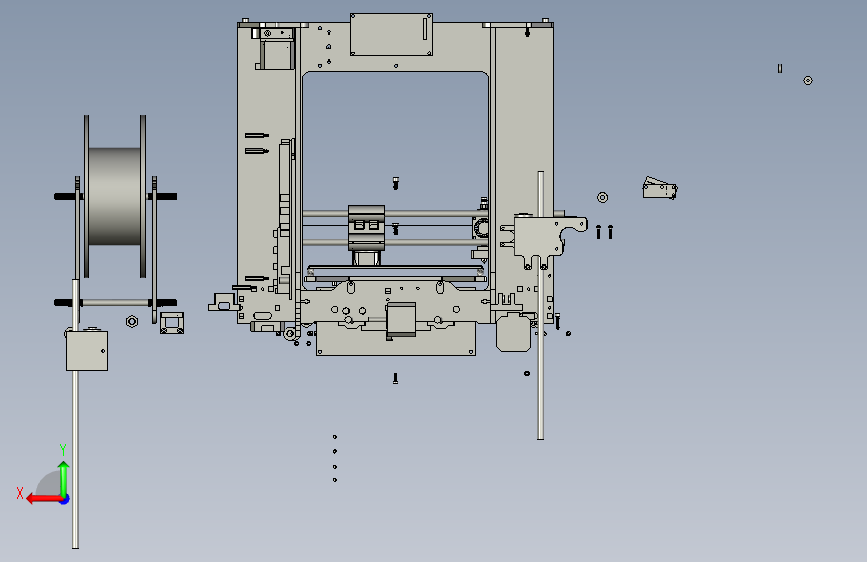This screenshot has width=867, height=562.
Task: Select the small square bracket beside hex nut
Action: tap(172, 323)
